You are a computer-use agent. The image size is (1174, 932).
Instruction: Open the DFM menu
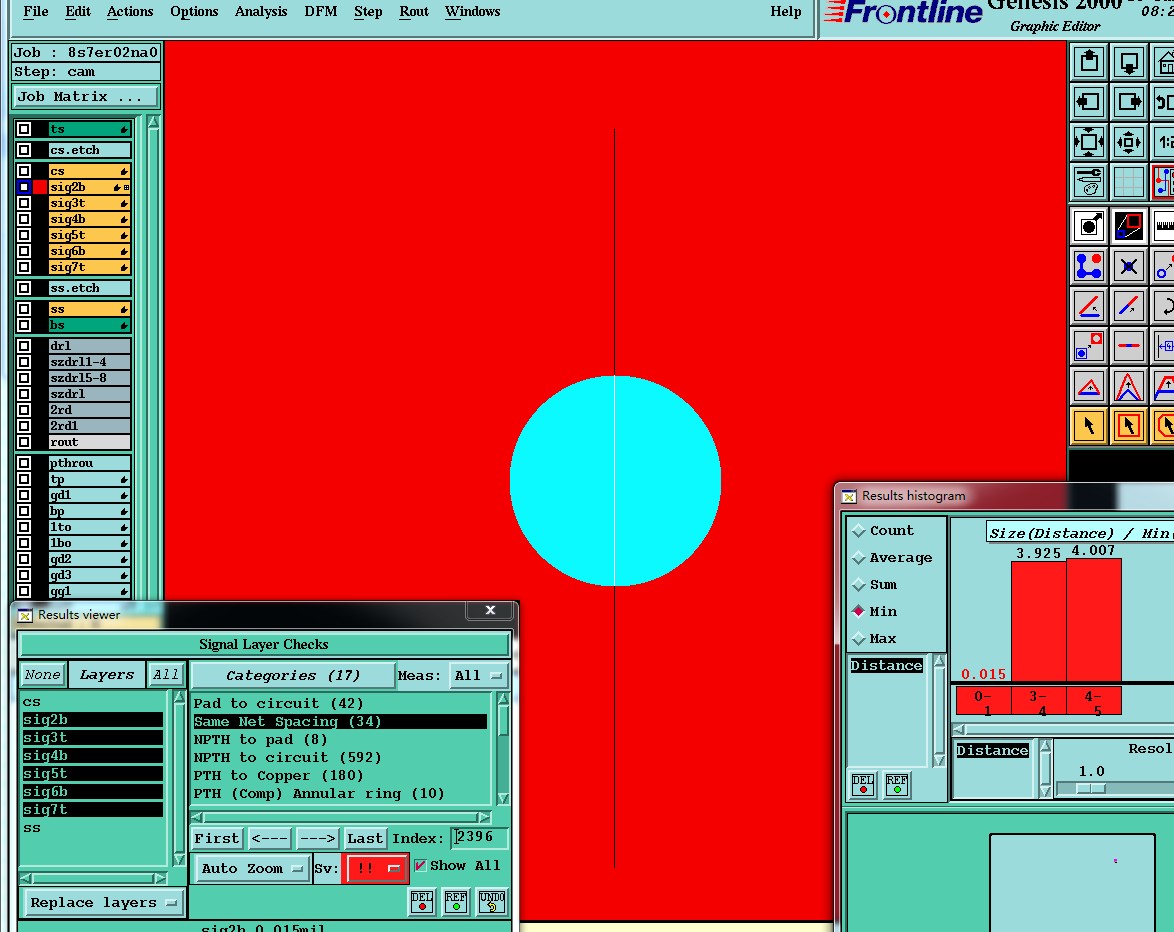(x=320, y=11)
